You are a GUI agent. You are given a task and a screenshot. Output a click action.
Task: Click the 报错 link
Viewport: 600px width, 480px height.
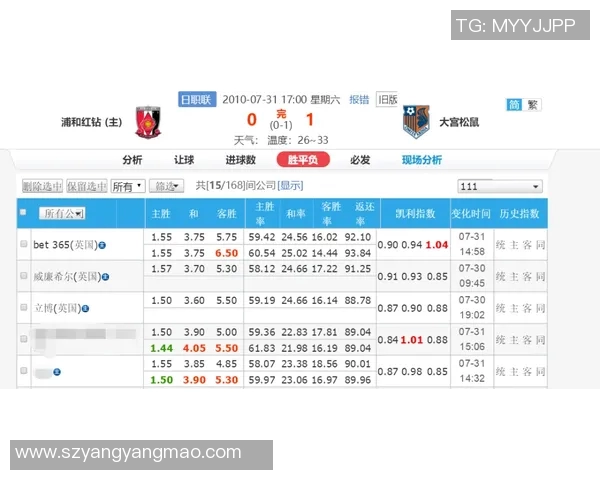tap(359, 99)
